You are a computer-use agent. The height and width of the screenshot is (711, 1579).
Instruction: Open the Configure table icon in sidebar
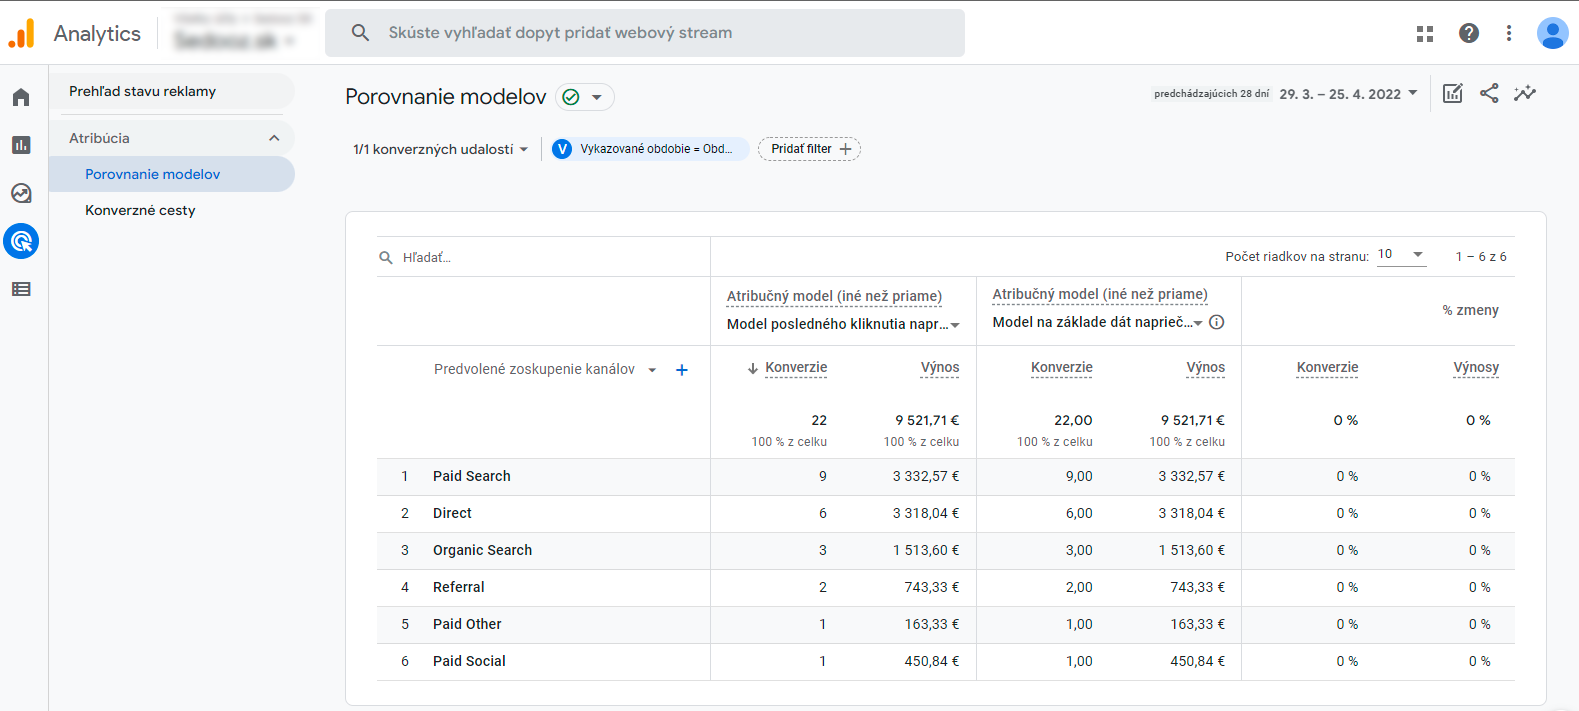pyautogui.click(x=21, y=289)
